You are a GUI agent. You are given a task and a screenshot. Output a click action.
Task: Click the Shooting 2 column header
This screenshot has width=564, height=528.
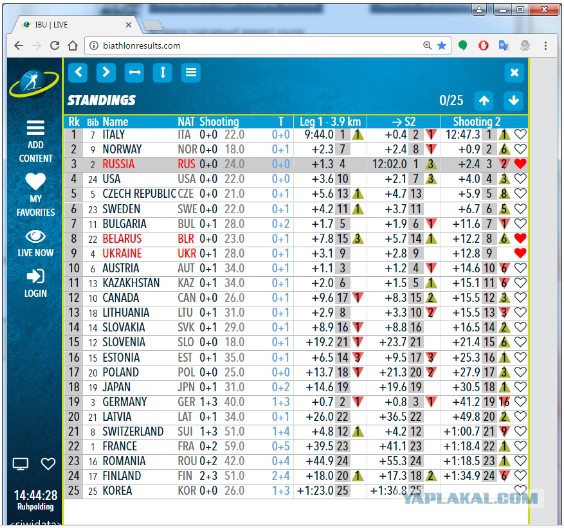point(477,122)
